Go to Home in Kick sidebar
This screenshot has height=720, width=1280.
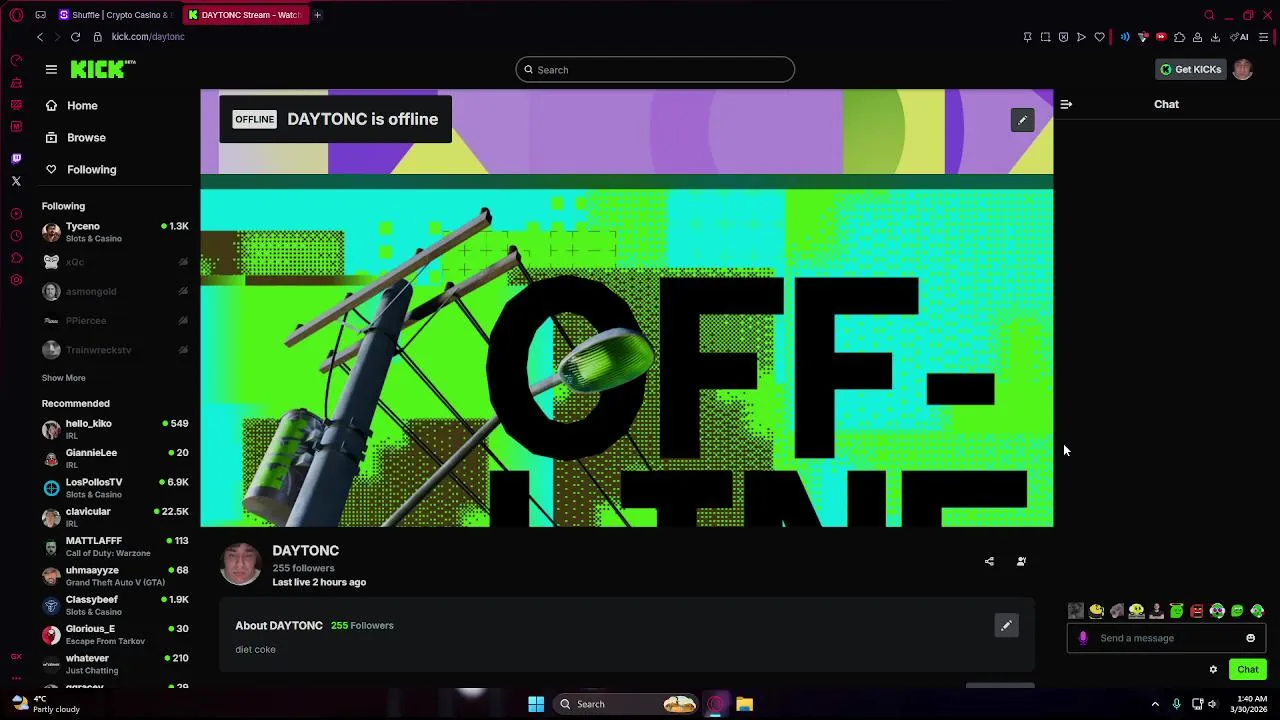tap(70, 105)
